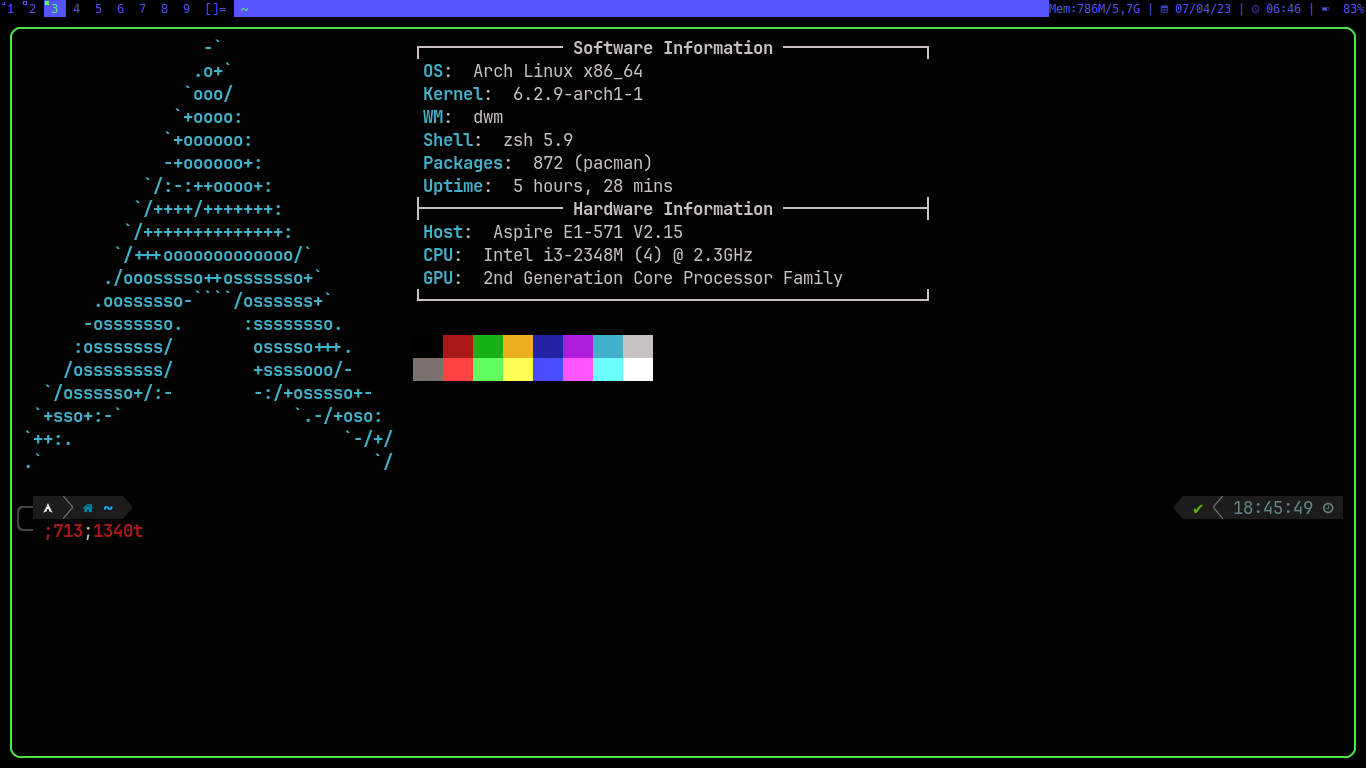Click the dark blue color block

pyautogui.click(x=548, y=346)
